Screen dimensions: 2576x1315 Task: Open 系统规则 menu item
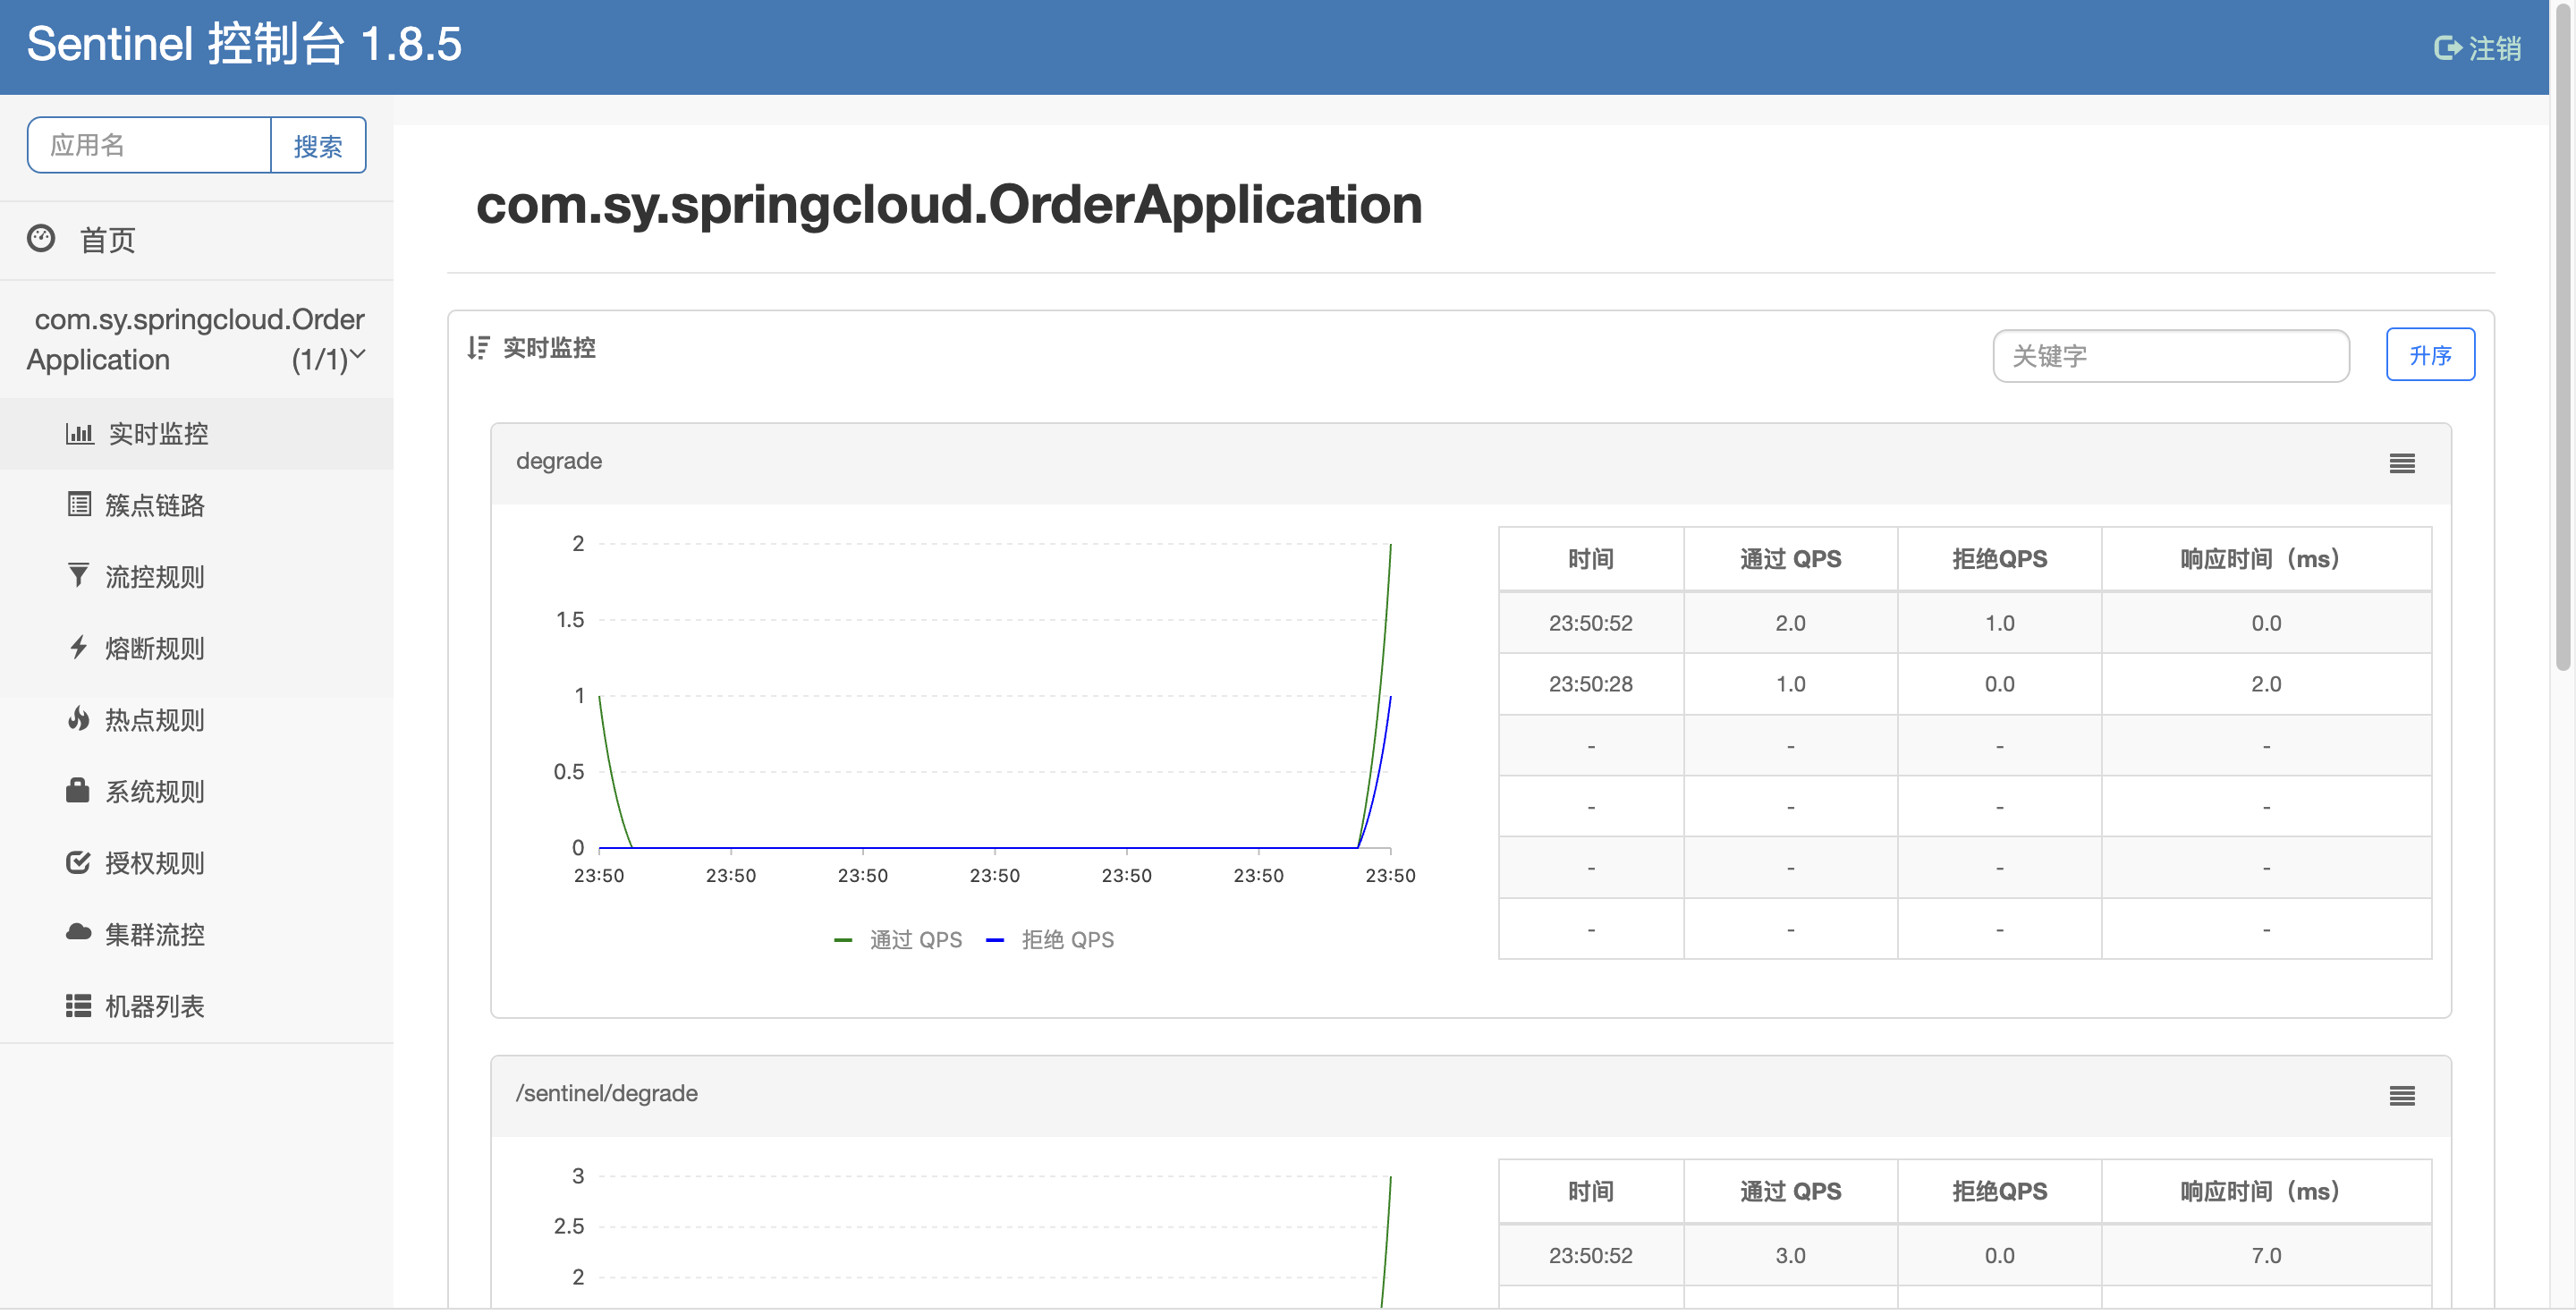click(197, 791)
